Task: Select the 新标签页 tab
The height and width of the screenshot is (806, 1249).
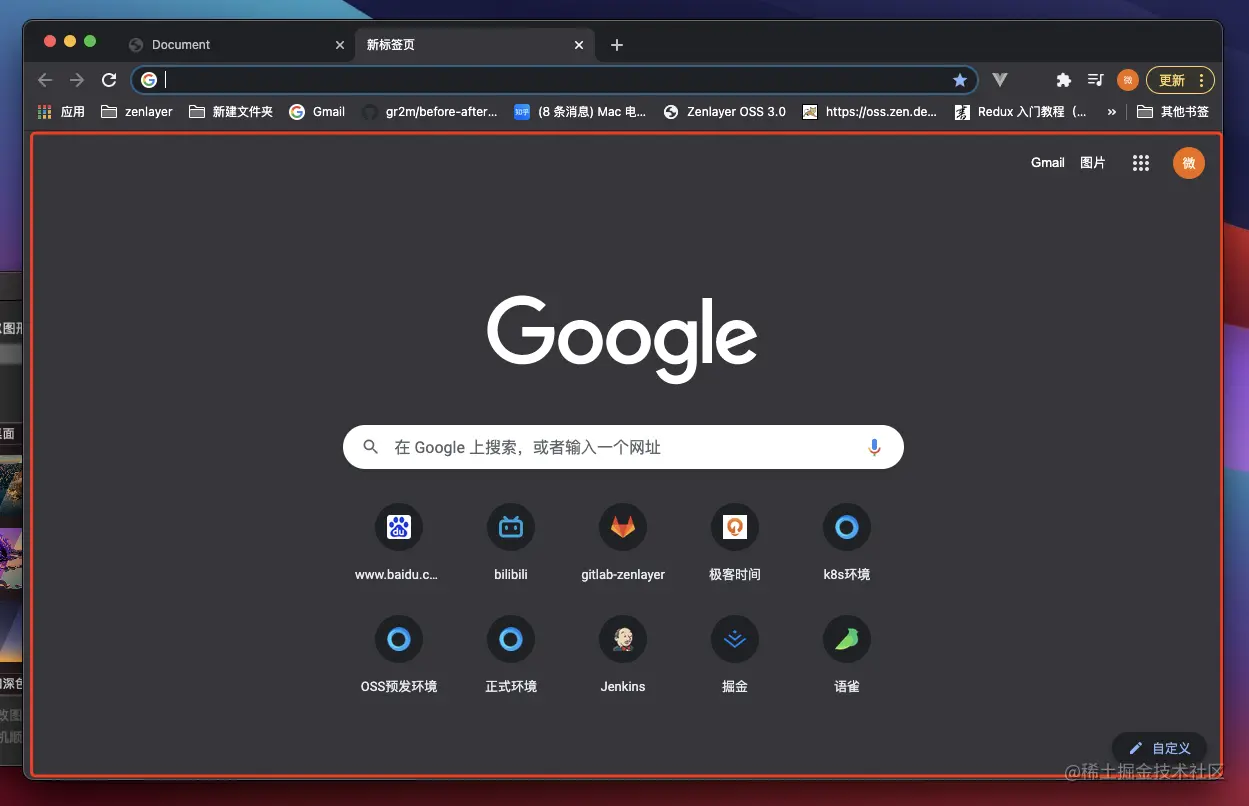Action: [473, 45]
